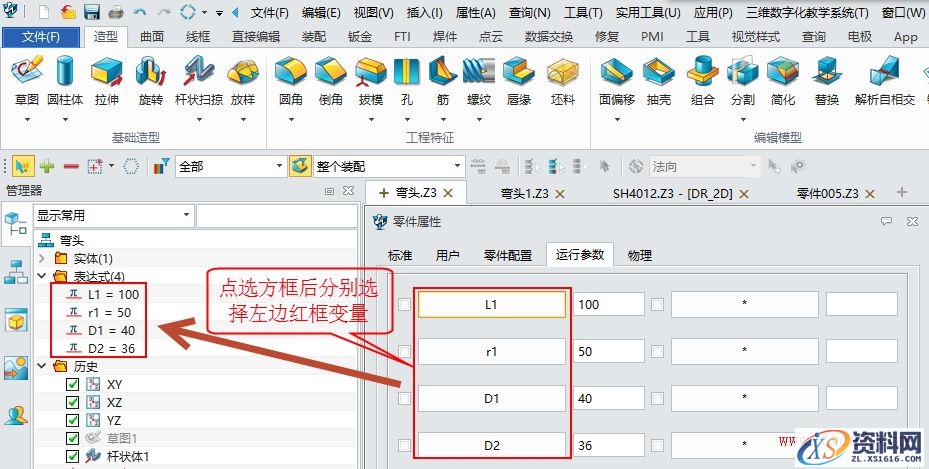The height and width of the screenshot is (469, 929).
Task: Click the red minus remove-selection icon
Action: 71,167
